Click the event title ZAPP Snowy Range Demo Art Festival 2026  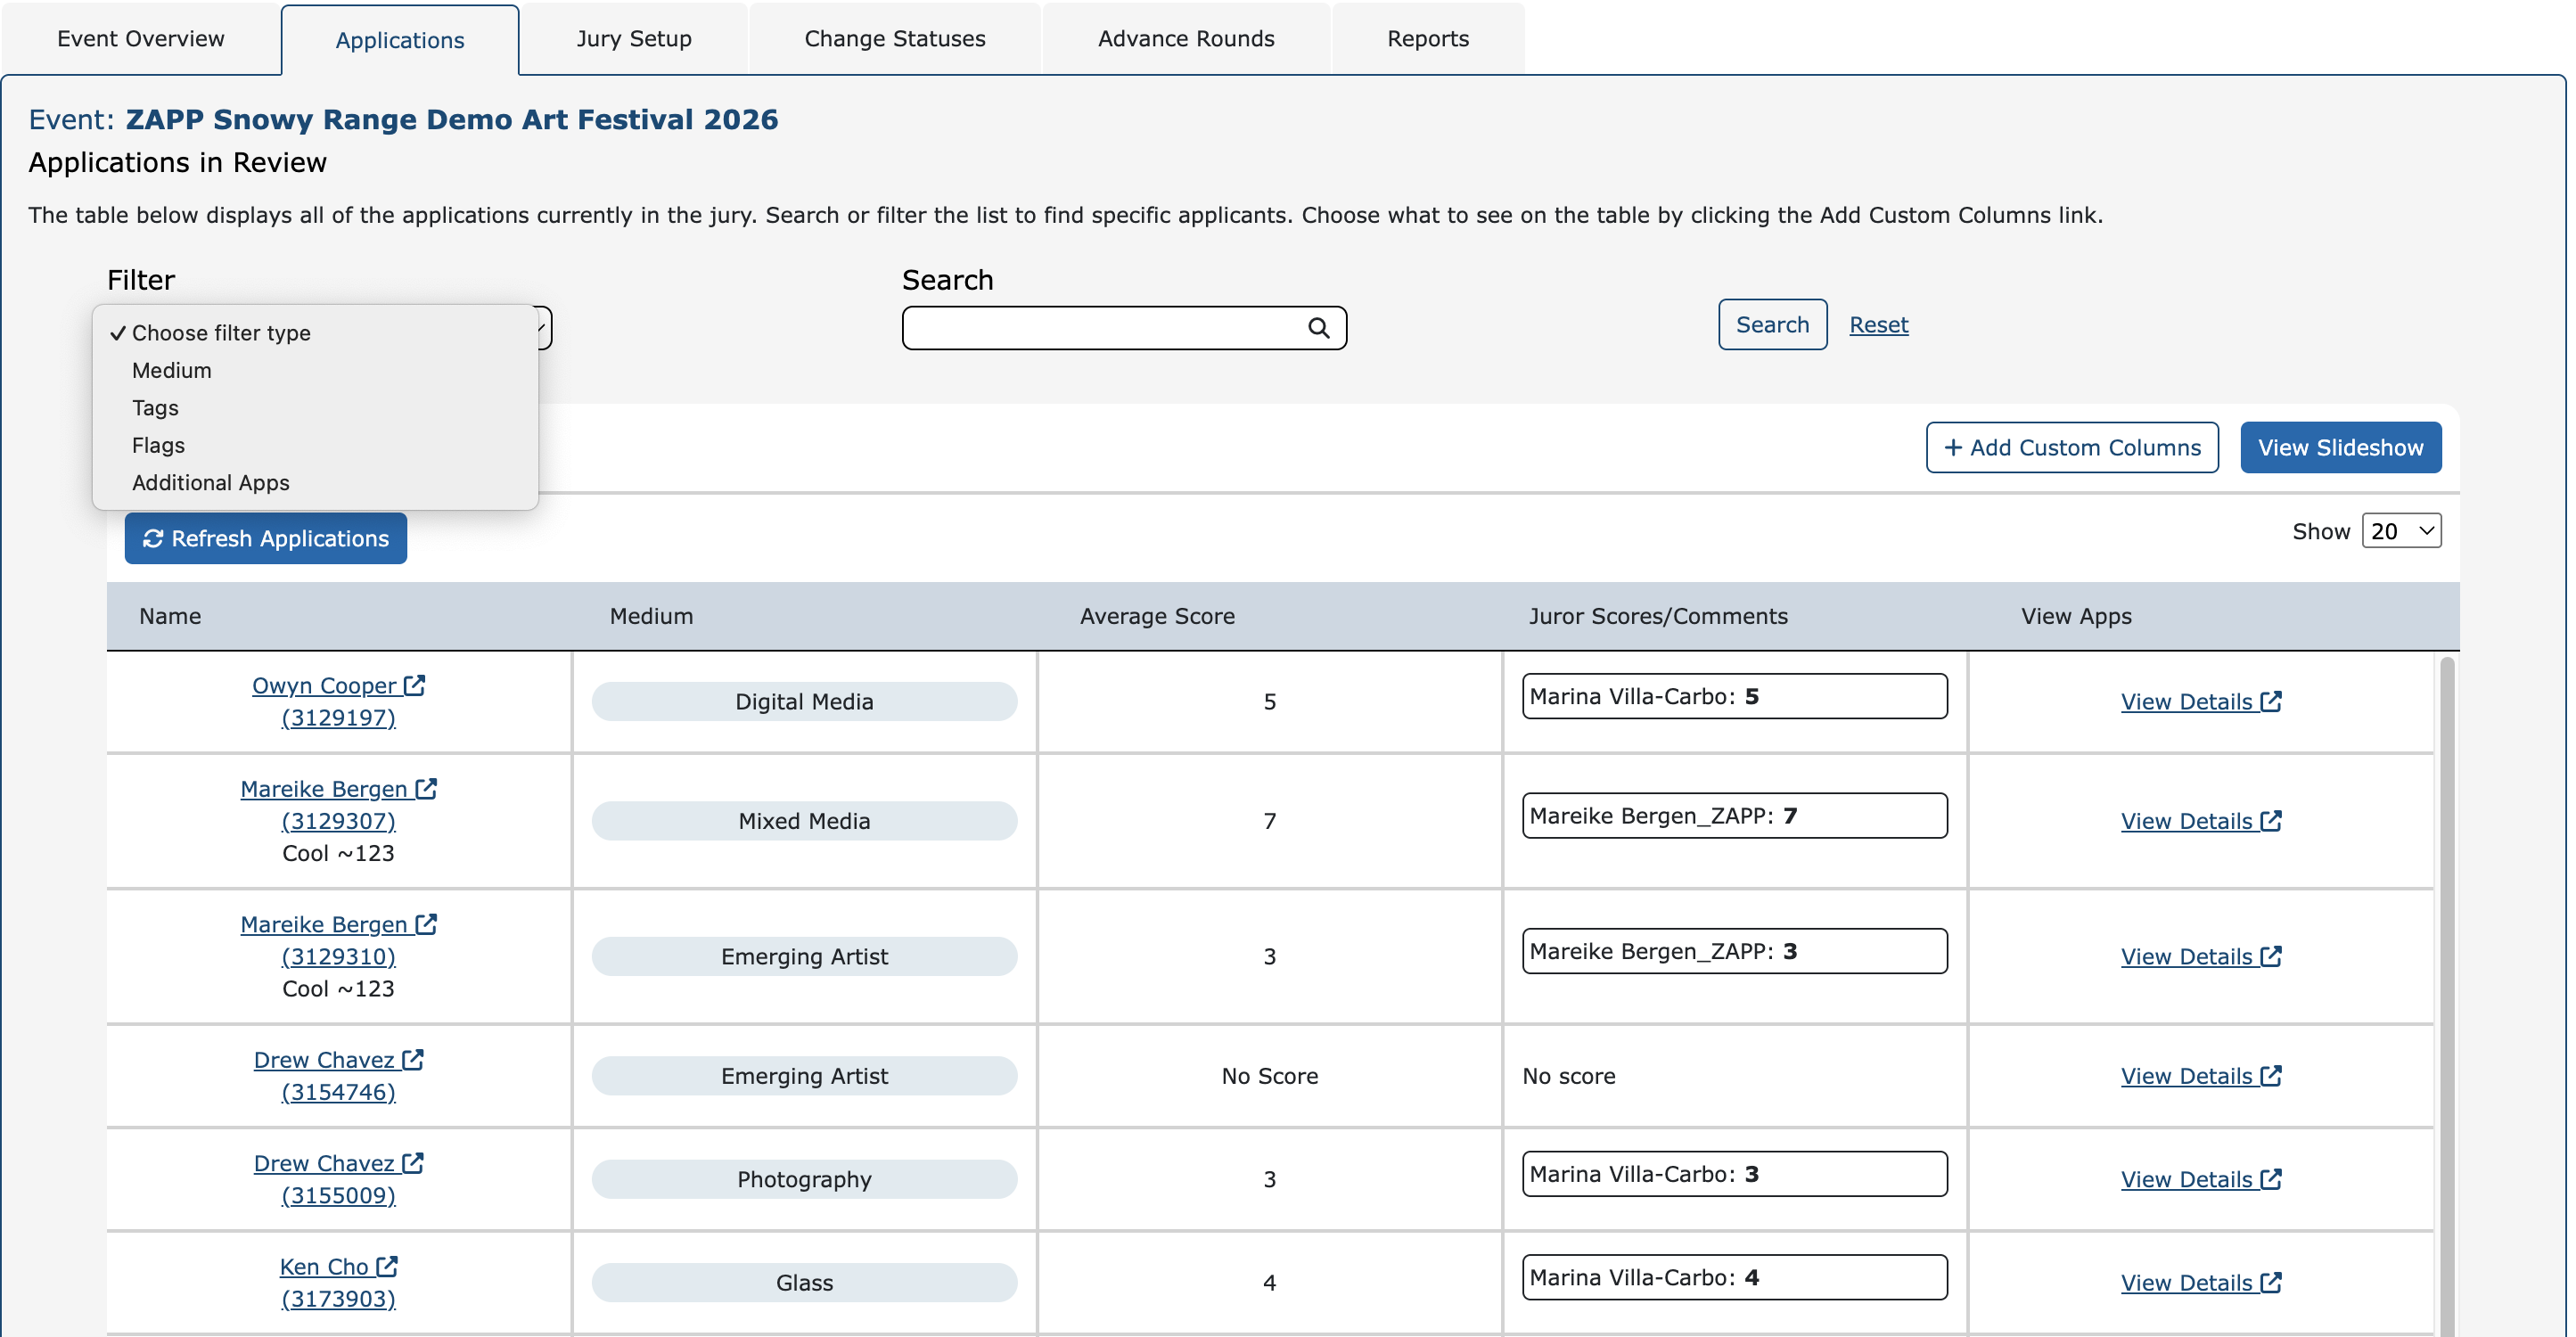point(451,119)
